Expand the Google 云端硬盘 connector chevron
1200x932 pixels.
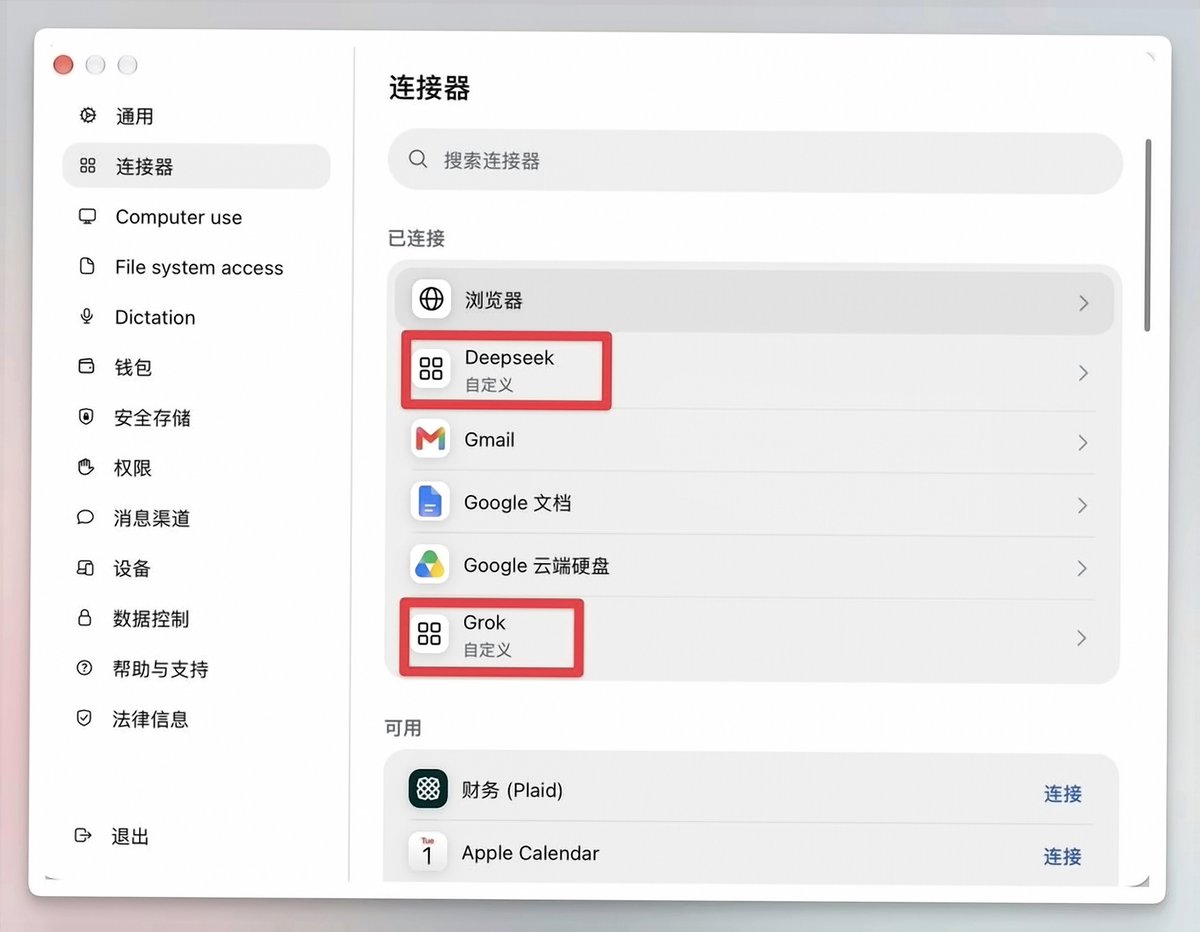point(1082,568)
